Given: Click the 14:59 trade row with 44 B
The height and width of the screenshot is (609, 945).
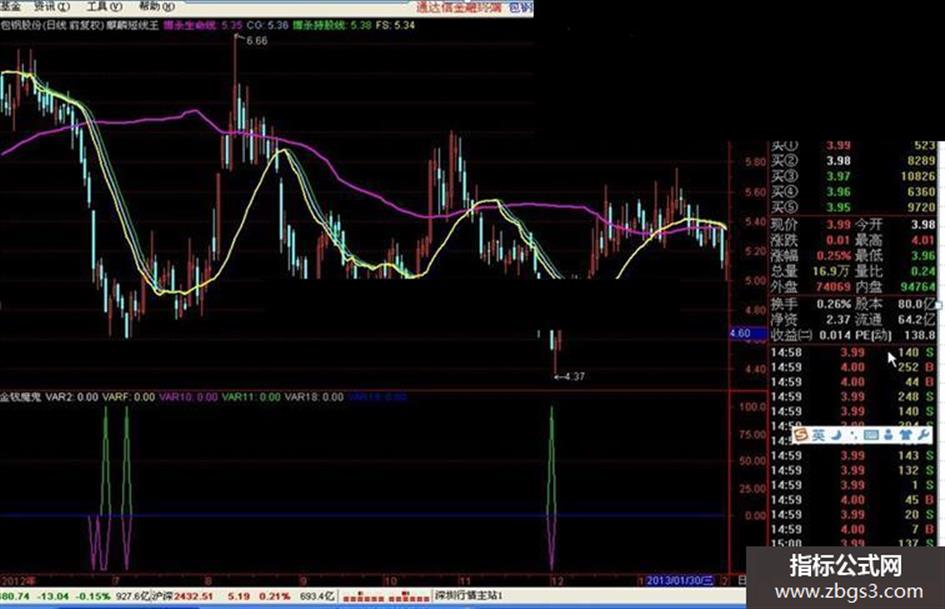Looking at the screenshot, I should click(853, 382).
